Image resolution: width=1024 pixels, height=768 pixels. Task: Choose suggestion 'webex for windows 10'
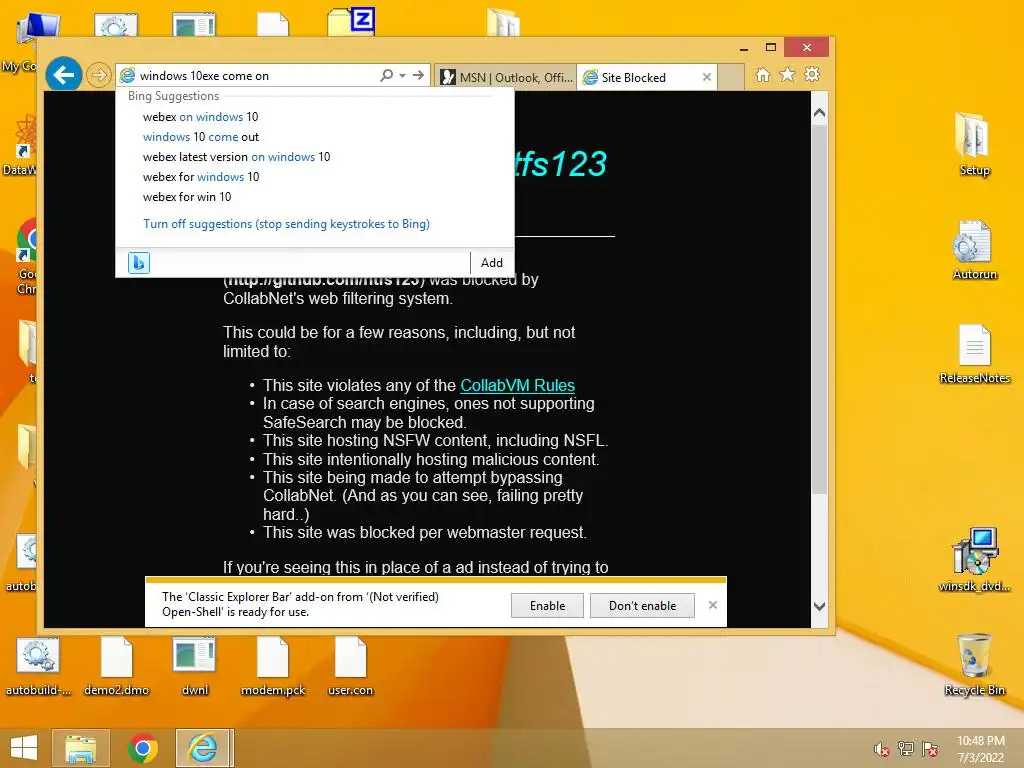point(201,177)
